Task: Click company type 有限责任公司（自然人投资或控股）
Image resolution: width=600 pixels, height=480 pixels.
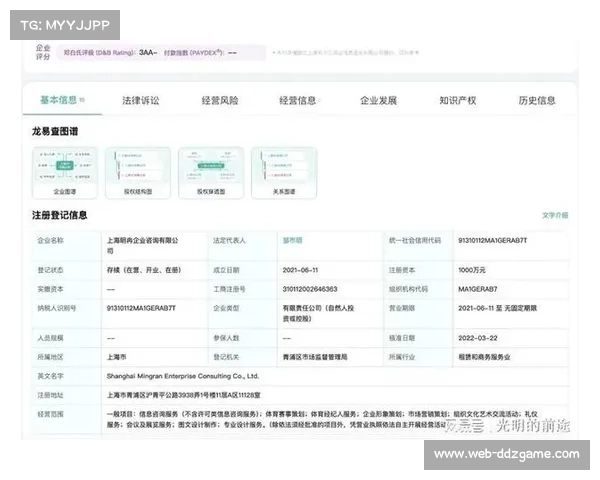Action: click(318, 313)
